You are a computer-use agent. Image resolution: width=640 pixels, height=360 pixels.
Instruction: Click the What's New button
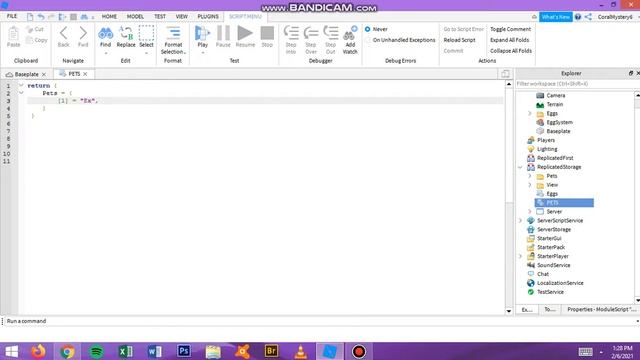click(556, 17)
